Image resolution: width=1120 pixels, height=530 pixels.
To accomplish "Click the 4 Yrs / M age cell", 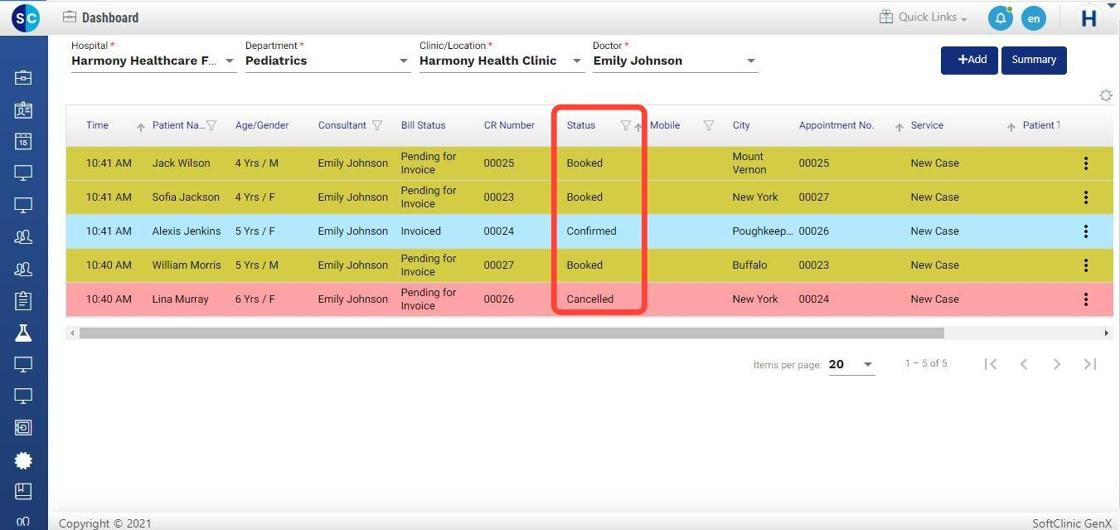I will pos(256,163).
